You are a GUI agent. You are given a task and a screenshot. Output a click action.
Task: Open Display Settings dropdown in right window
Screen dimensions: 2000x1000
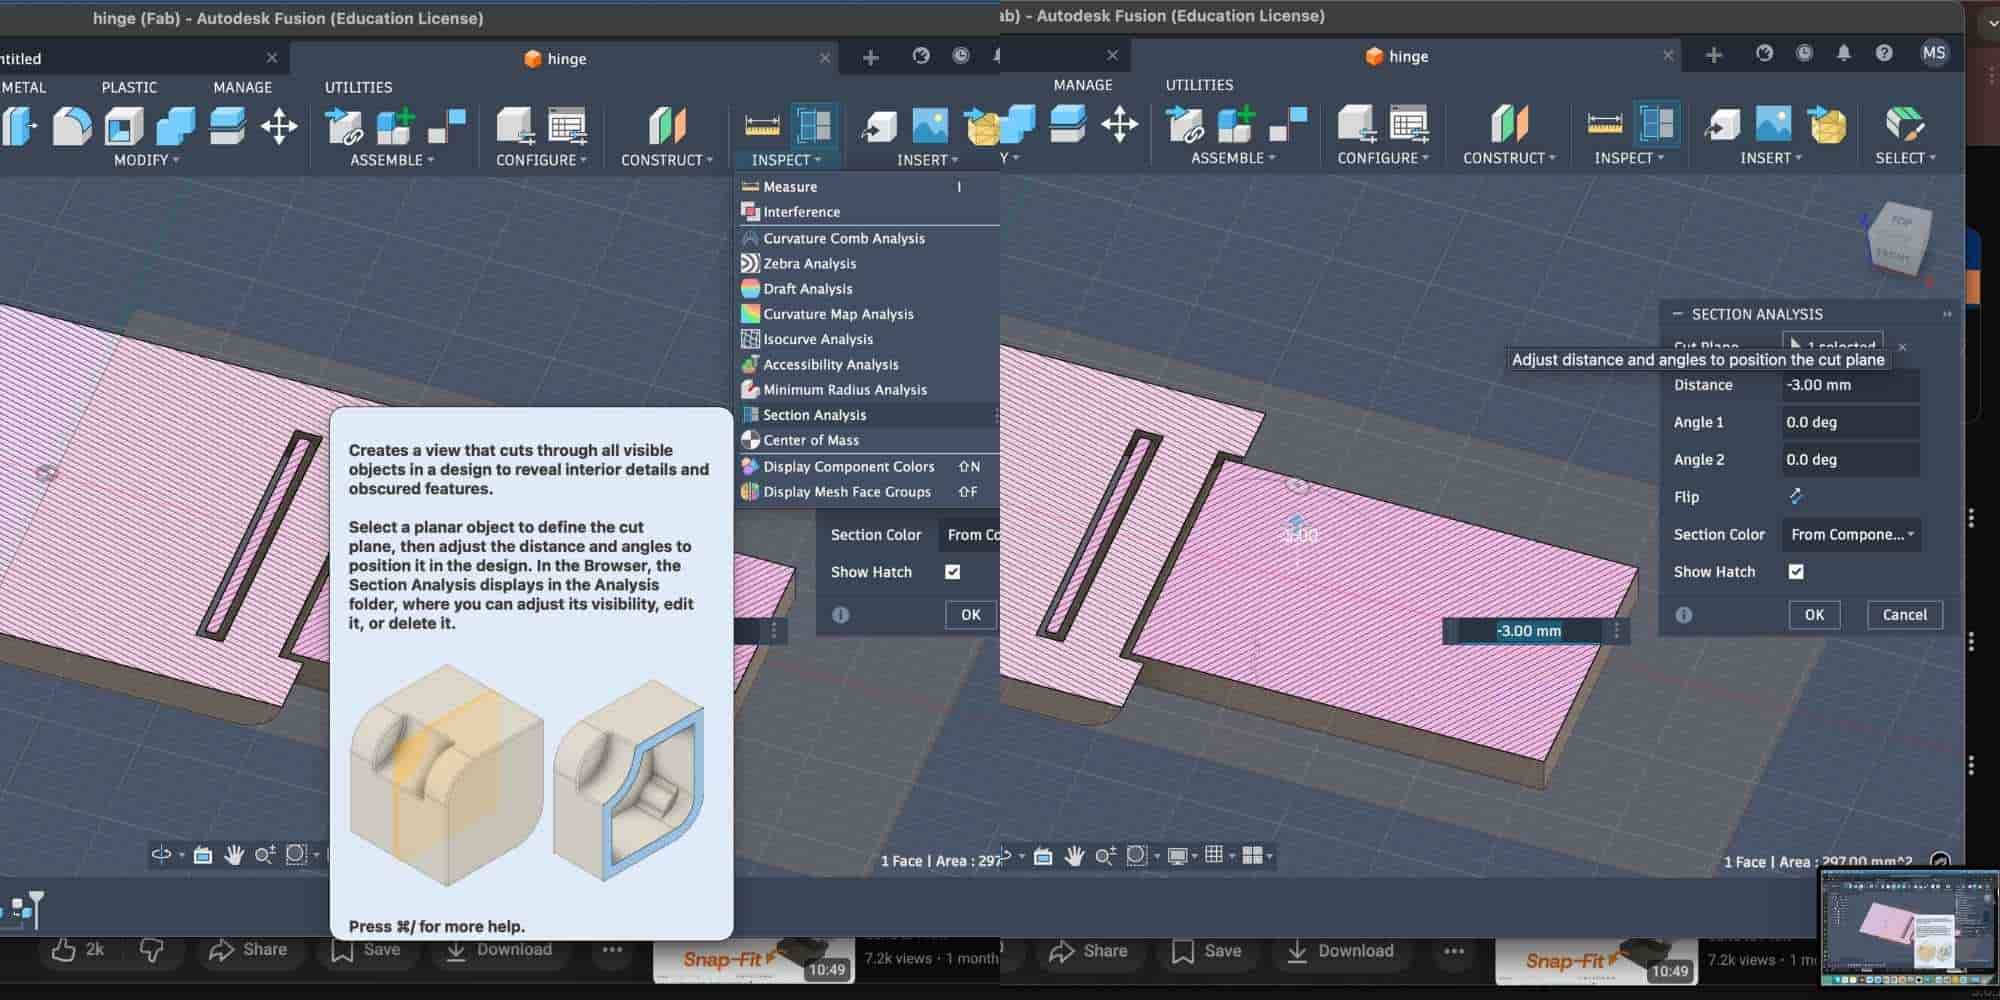click(1182, 856)
